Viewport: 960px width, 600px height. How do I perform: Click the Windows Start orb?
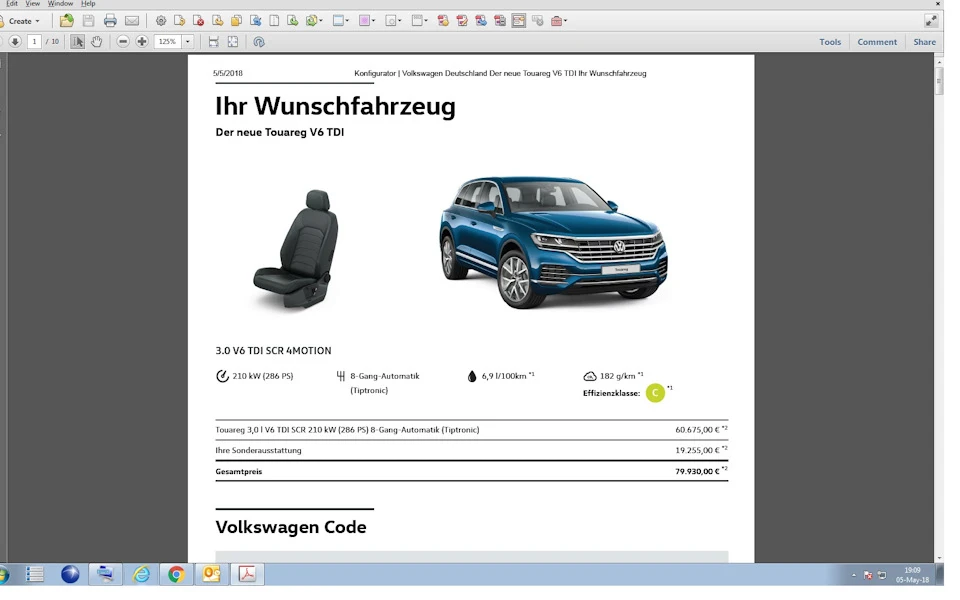pos(4,574)
